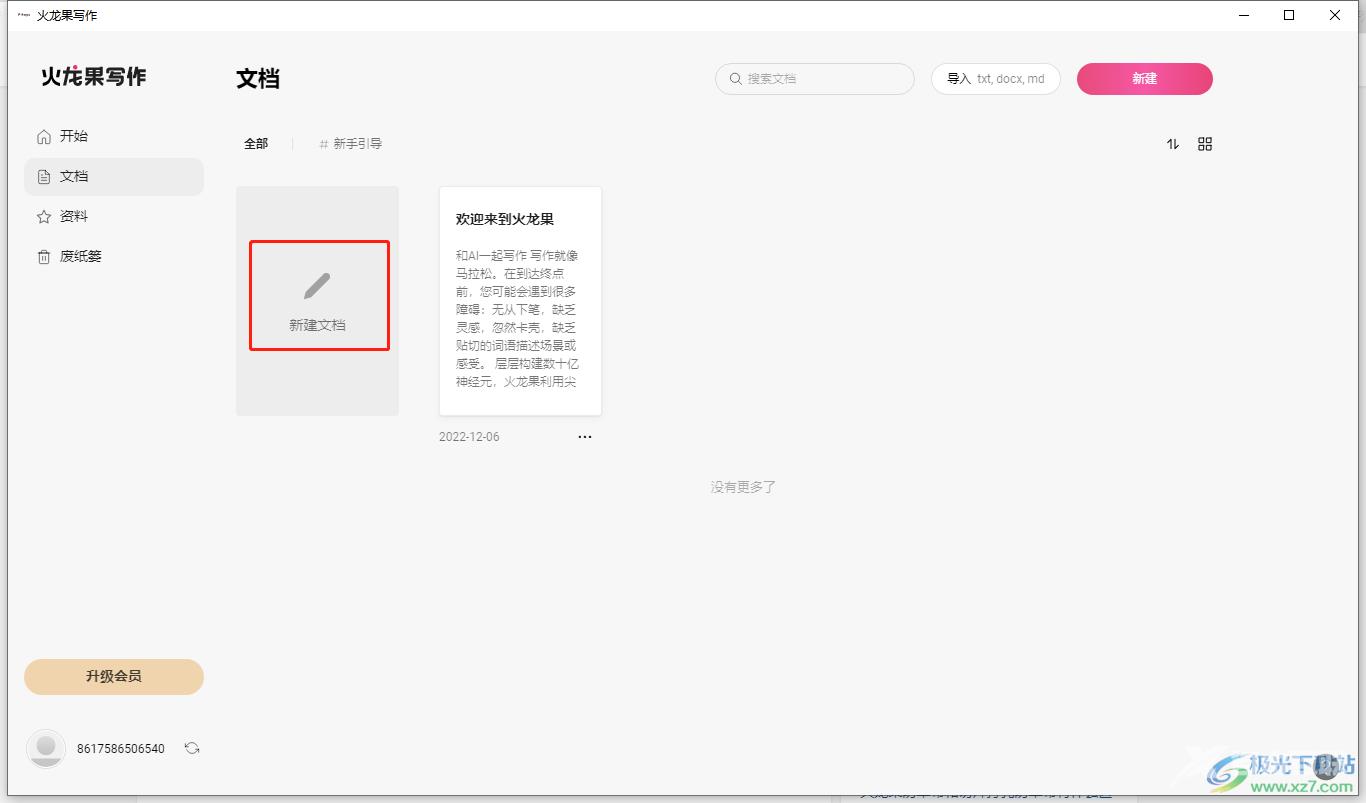Close the 火龙果写作 window
Screen dimensions: 1366x803
tap(1335, 15)
